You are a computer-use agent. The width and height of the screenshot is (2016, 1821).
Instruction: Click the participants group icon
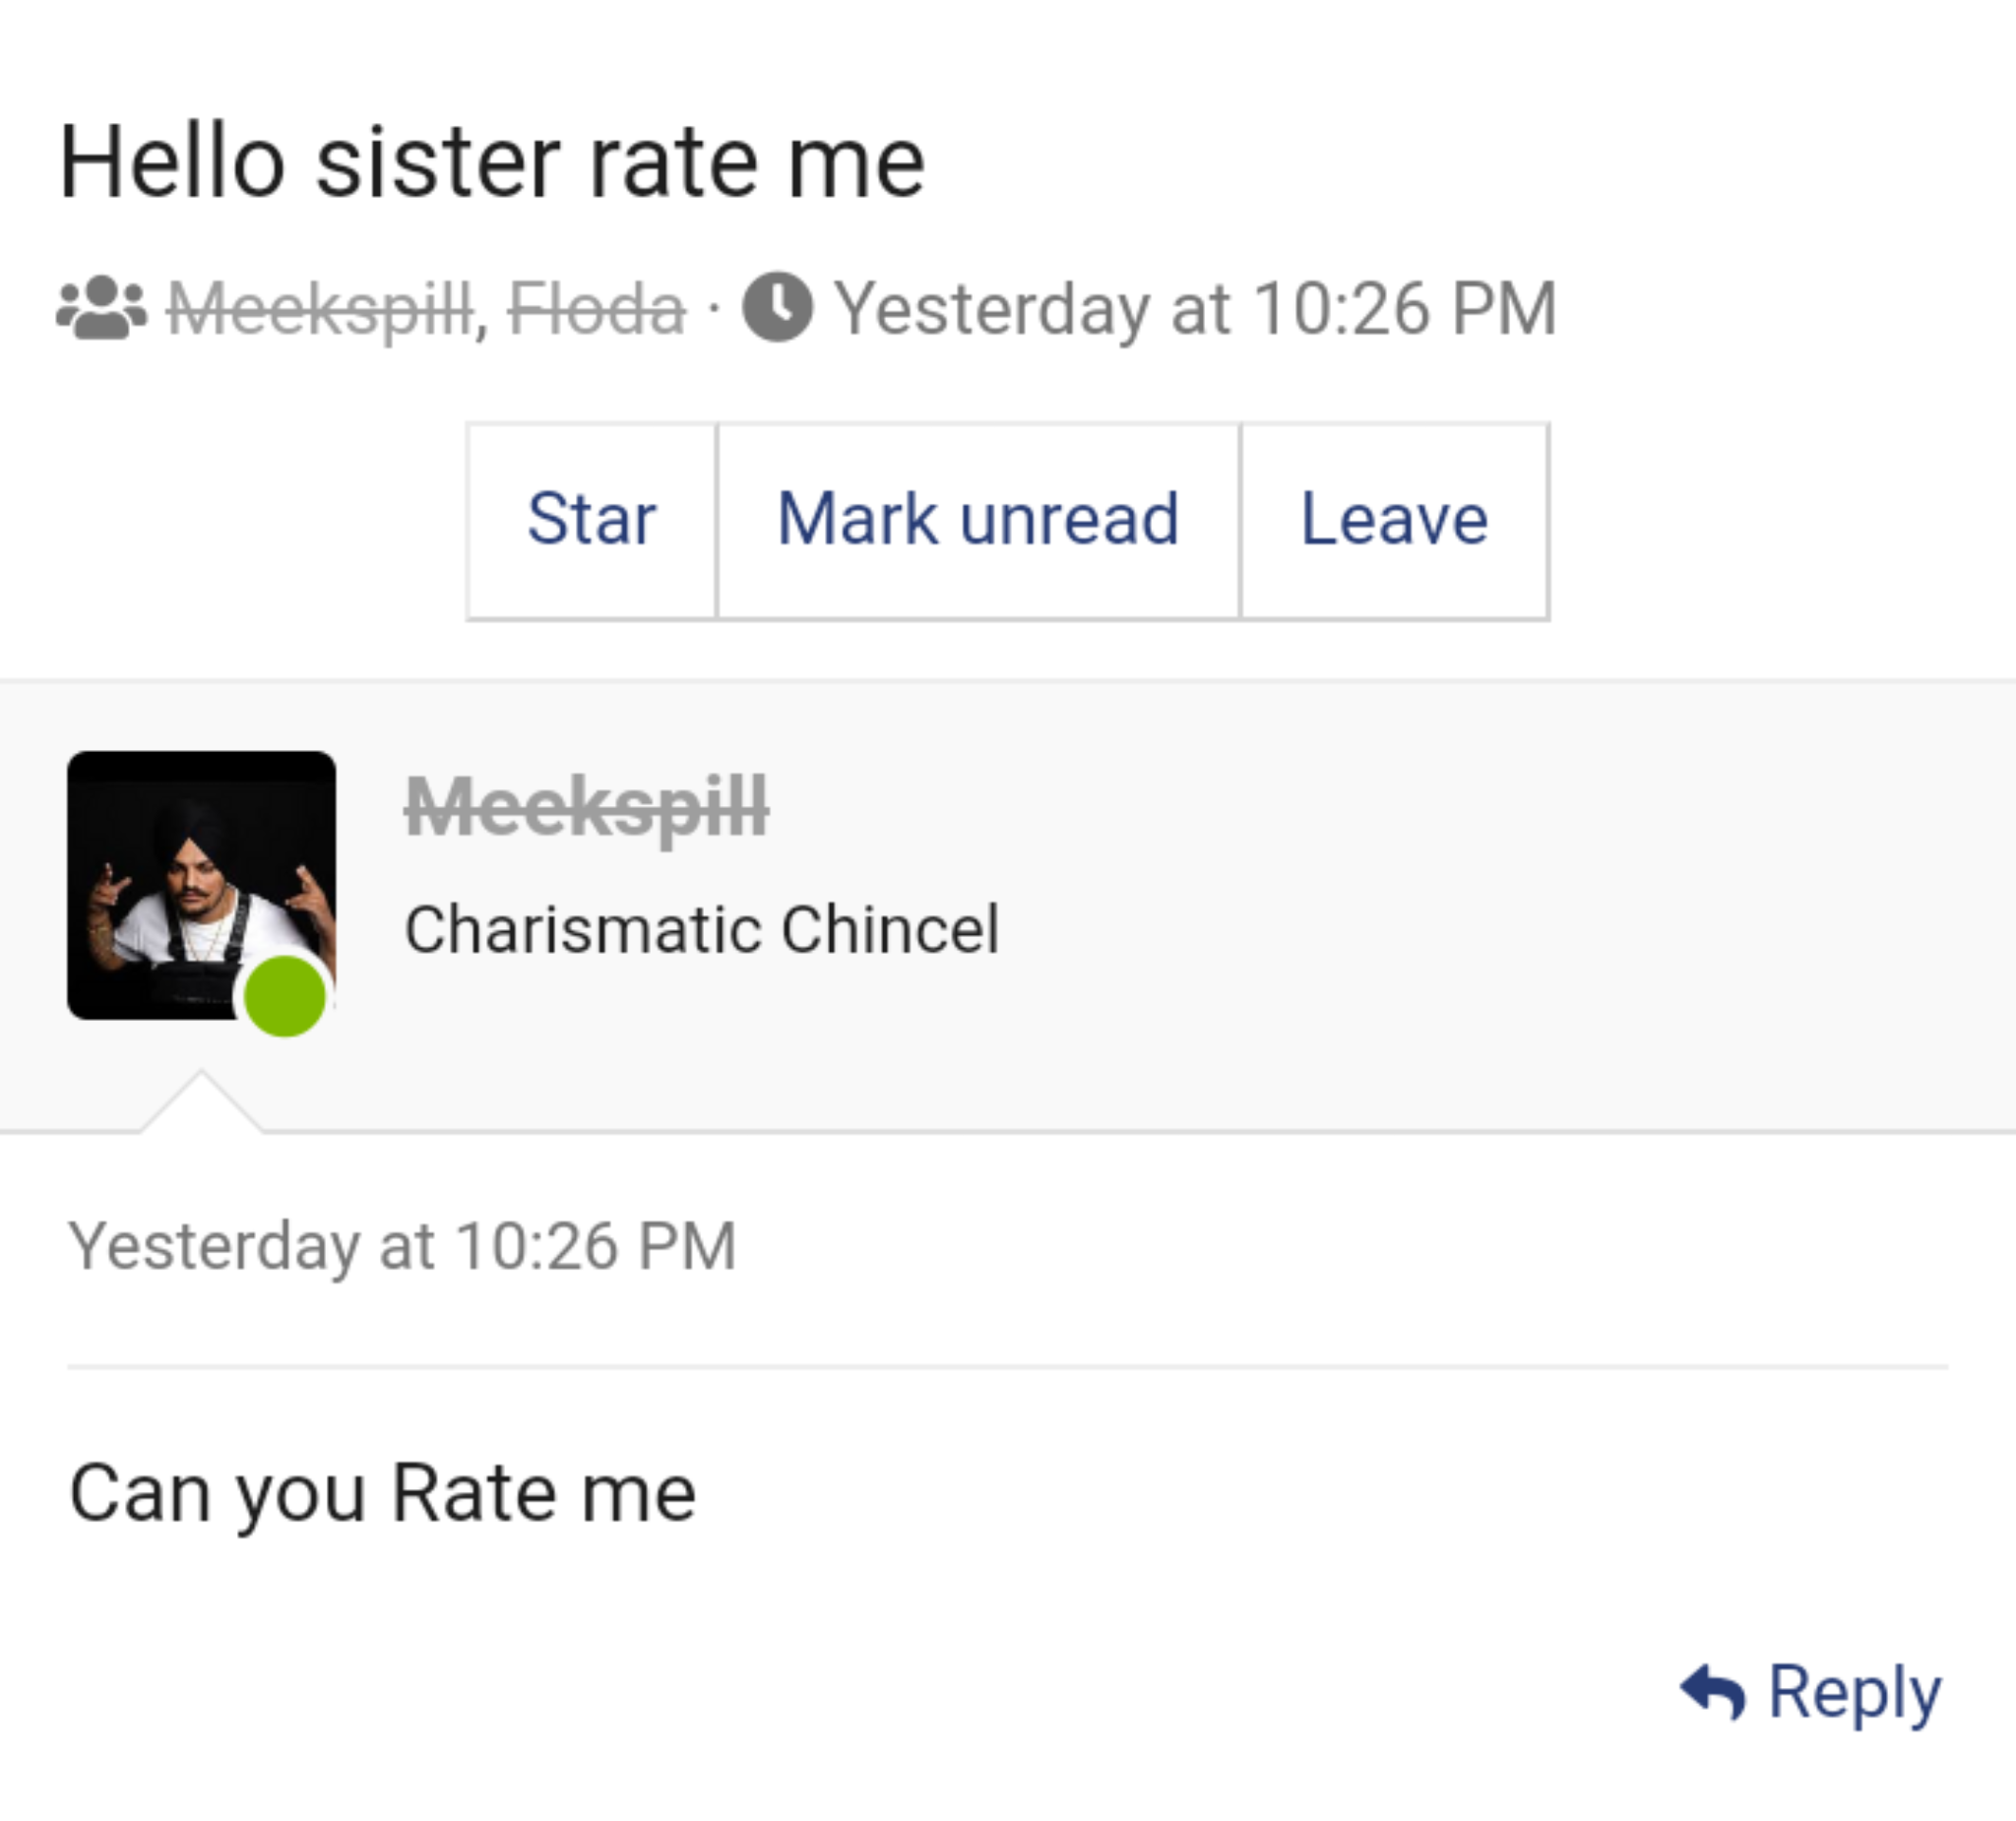[x=101, y=308]
